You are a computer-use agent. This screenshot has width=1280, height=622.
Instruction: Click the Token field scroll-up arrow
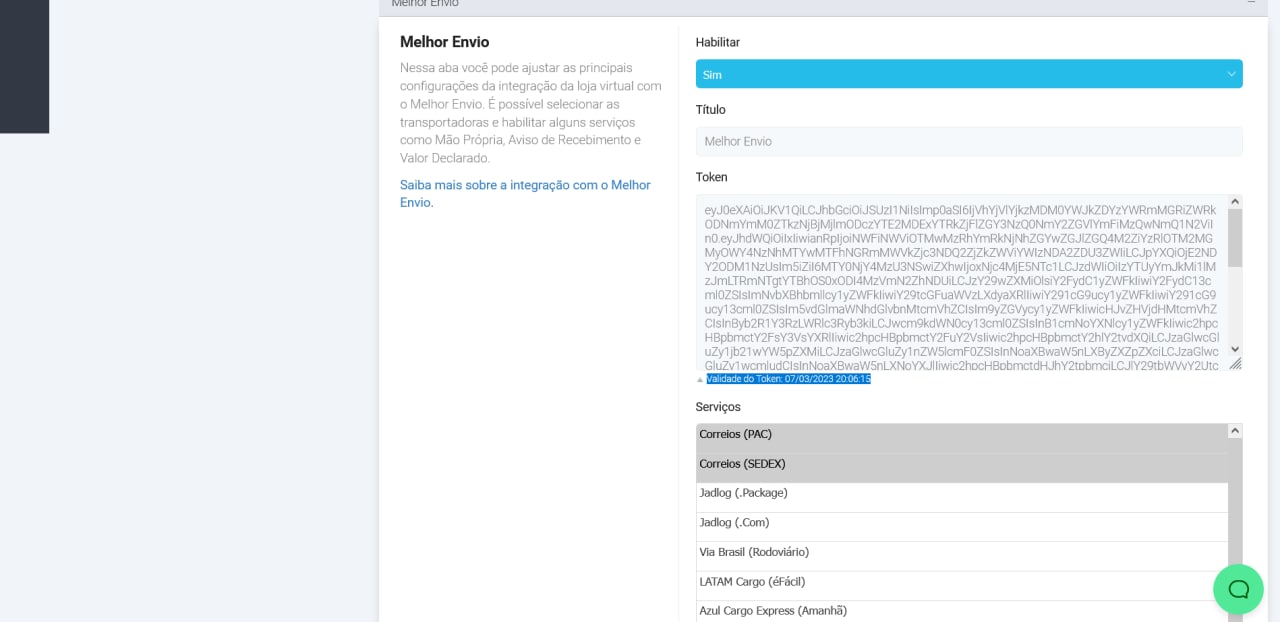(1235, 201)
